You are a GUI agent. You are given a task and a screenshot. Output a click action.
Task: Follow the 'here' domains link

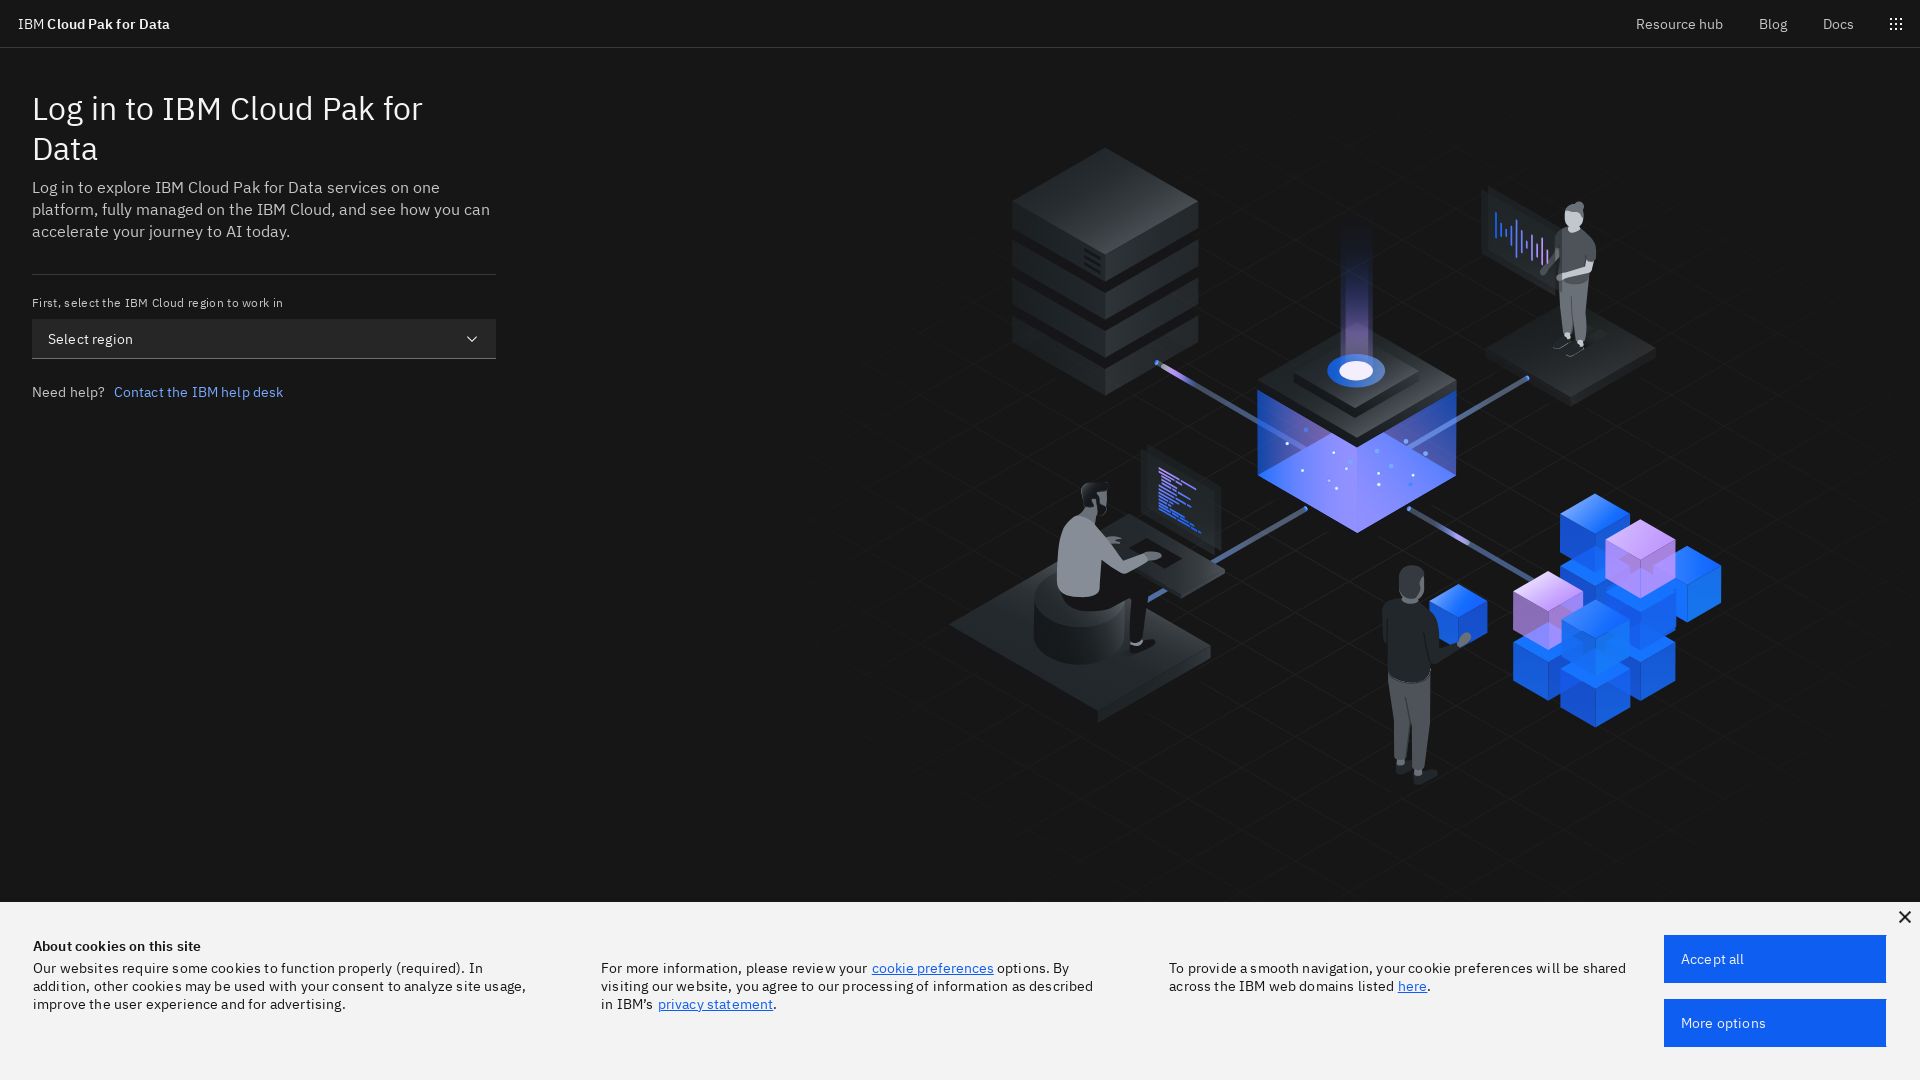1412,986
